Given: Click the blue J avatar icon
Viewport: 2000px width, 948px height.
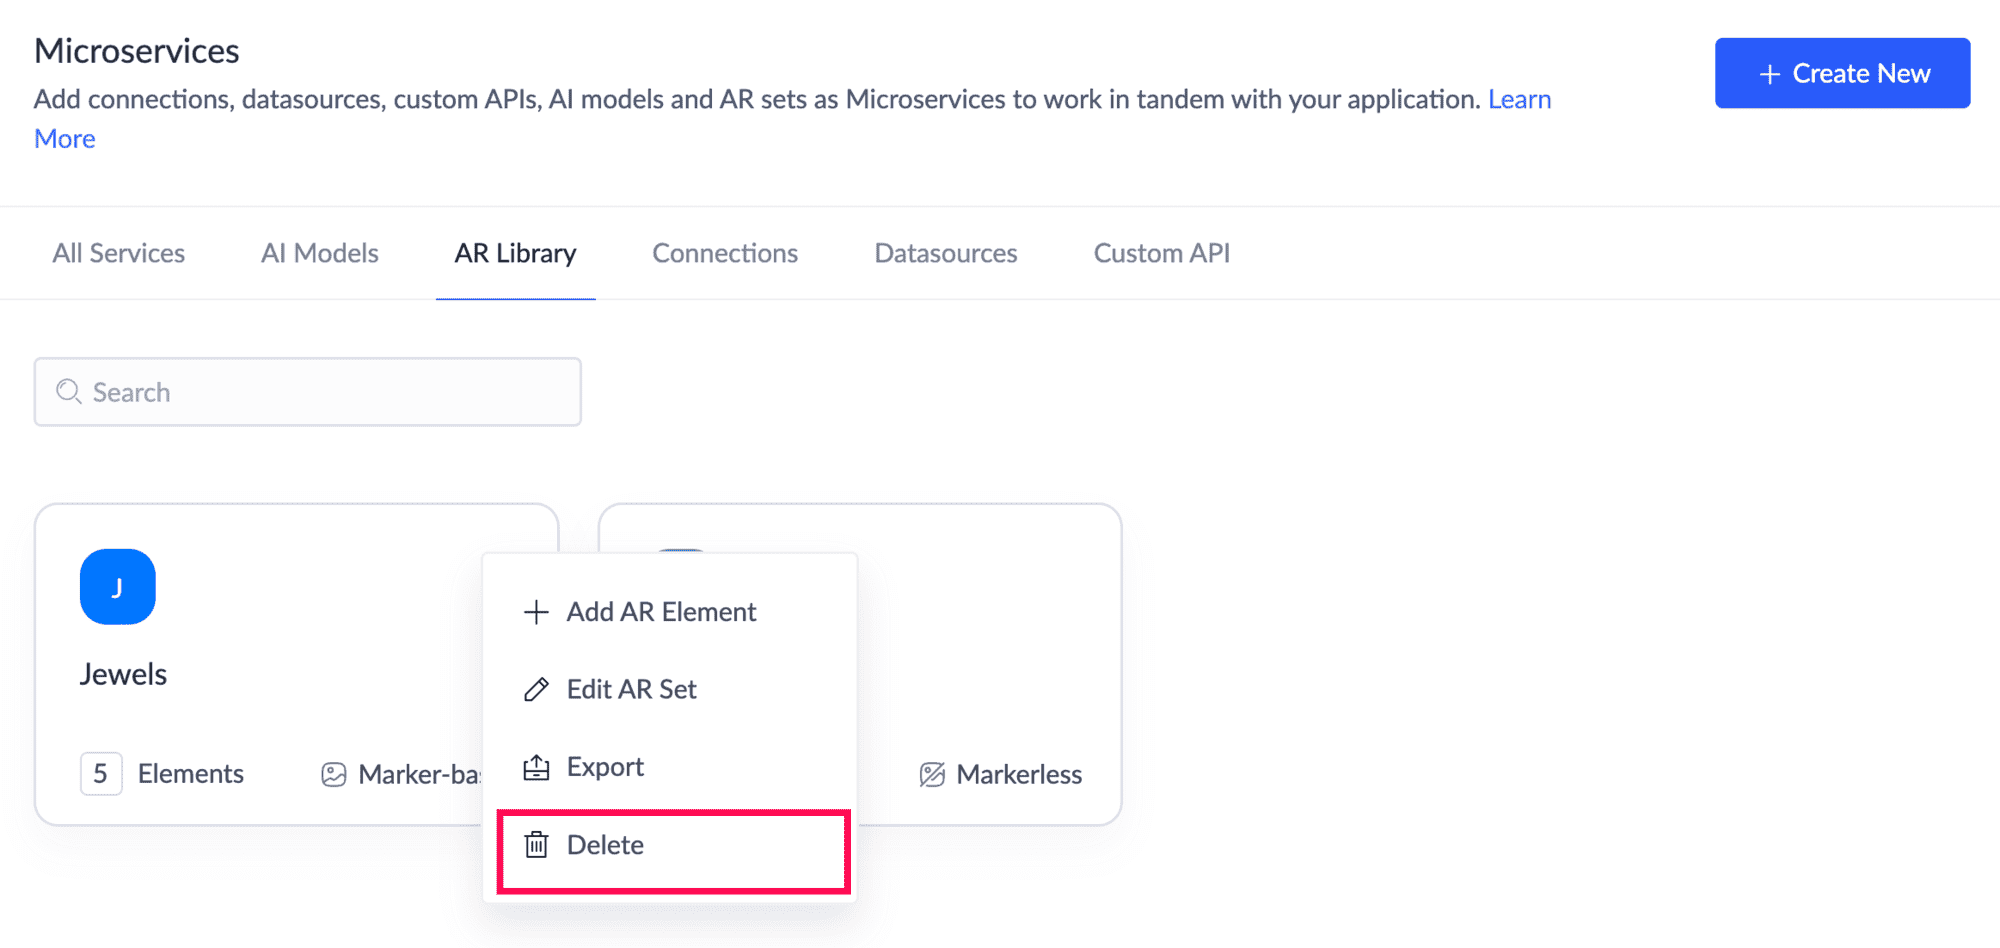Looking at the screenshot, I should pyautogui.click(x=118, y=587).
